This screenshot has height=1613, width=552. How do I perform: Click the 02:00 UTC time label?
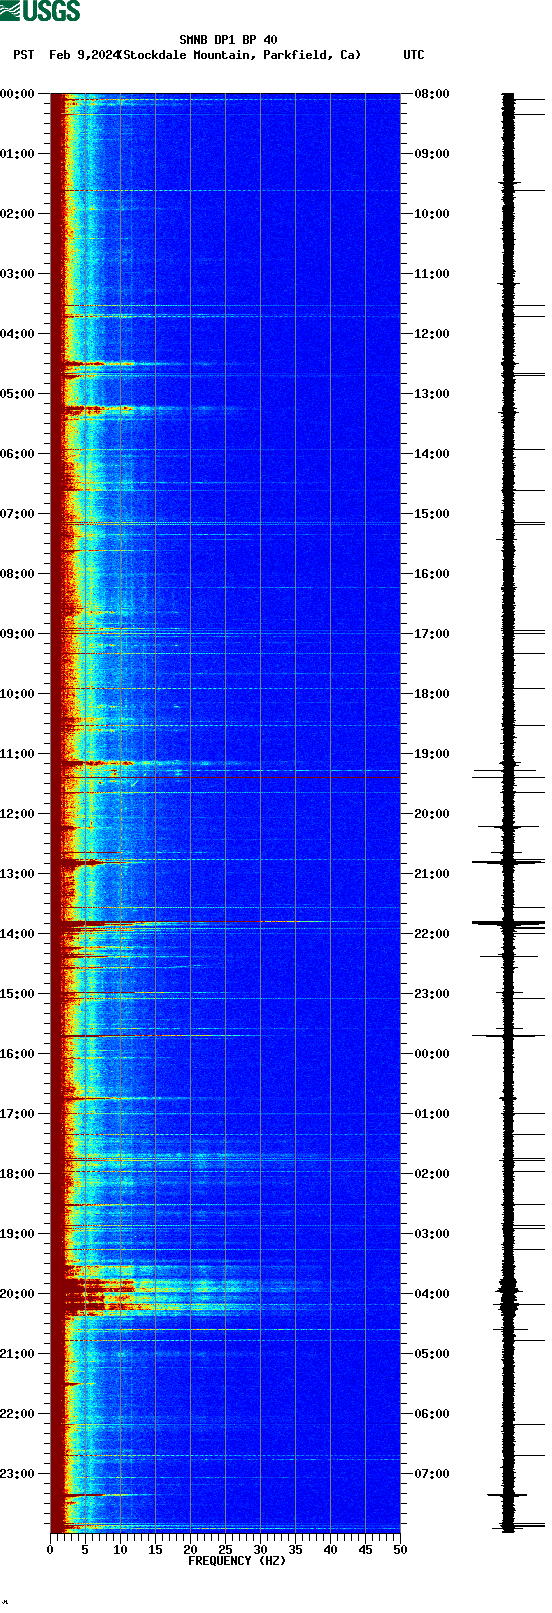click(432, 1174)
